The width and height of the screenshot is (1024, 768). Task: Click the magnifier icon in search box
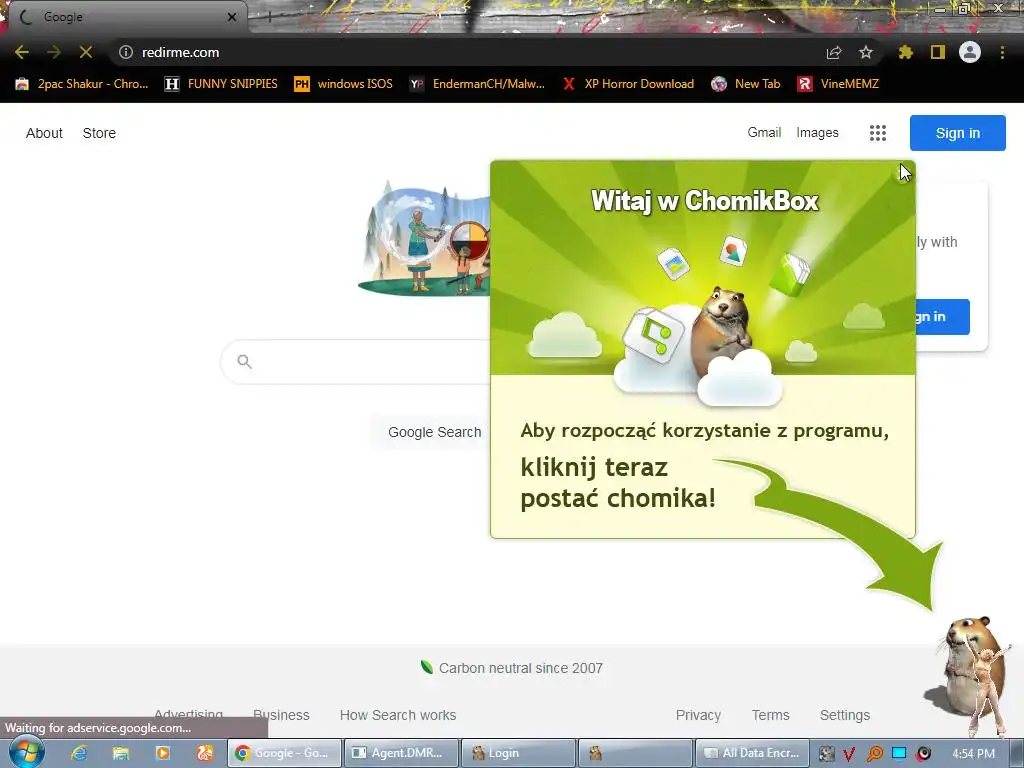tap(244, 361)
